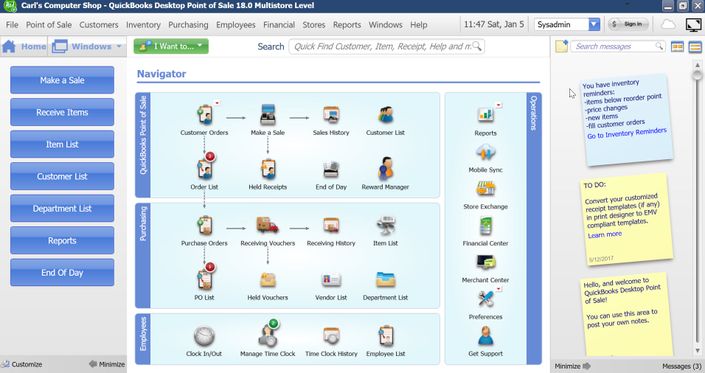705x373 pixels.
Task: Open the Inventory menu
Action: point(143,25)
